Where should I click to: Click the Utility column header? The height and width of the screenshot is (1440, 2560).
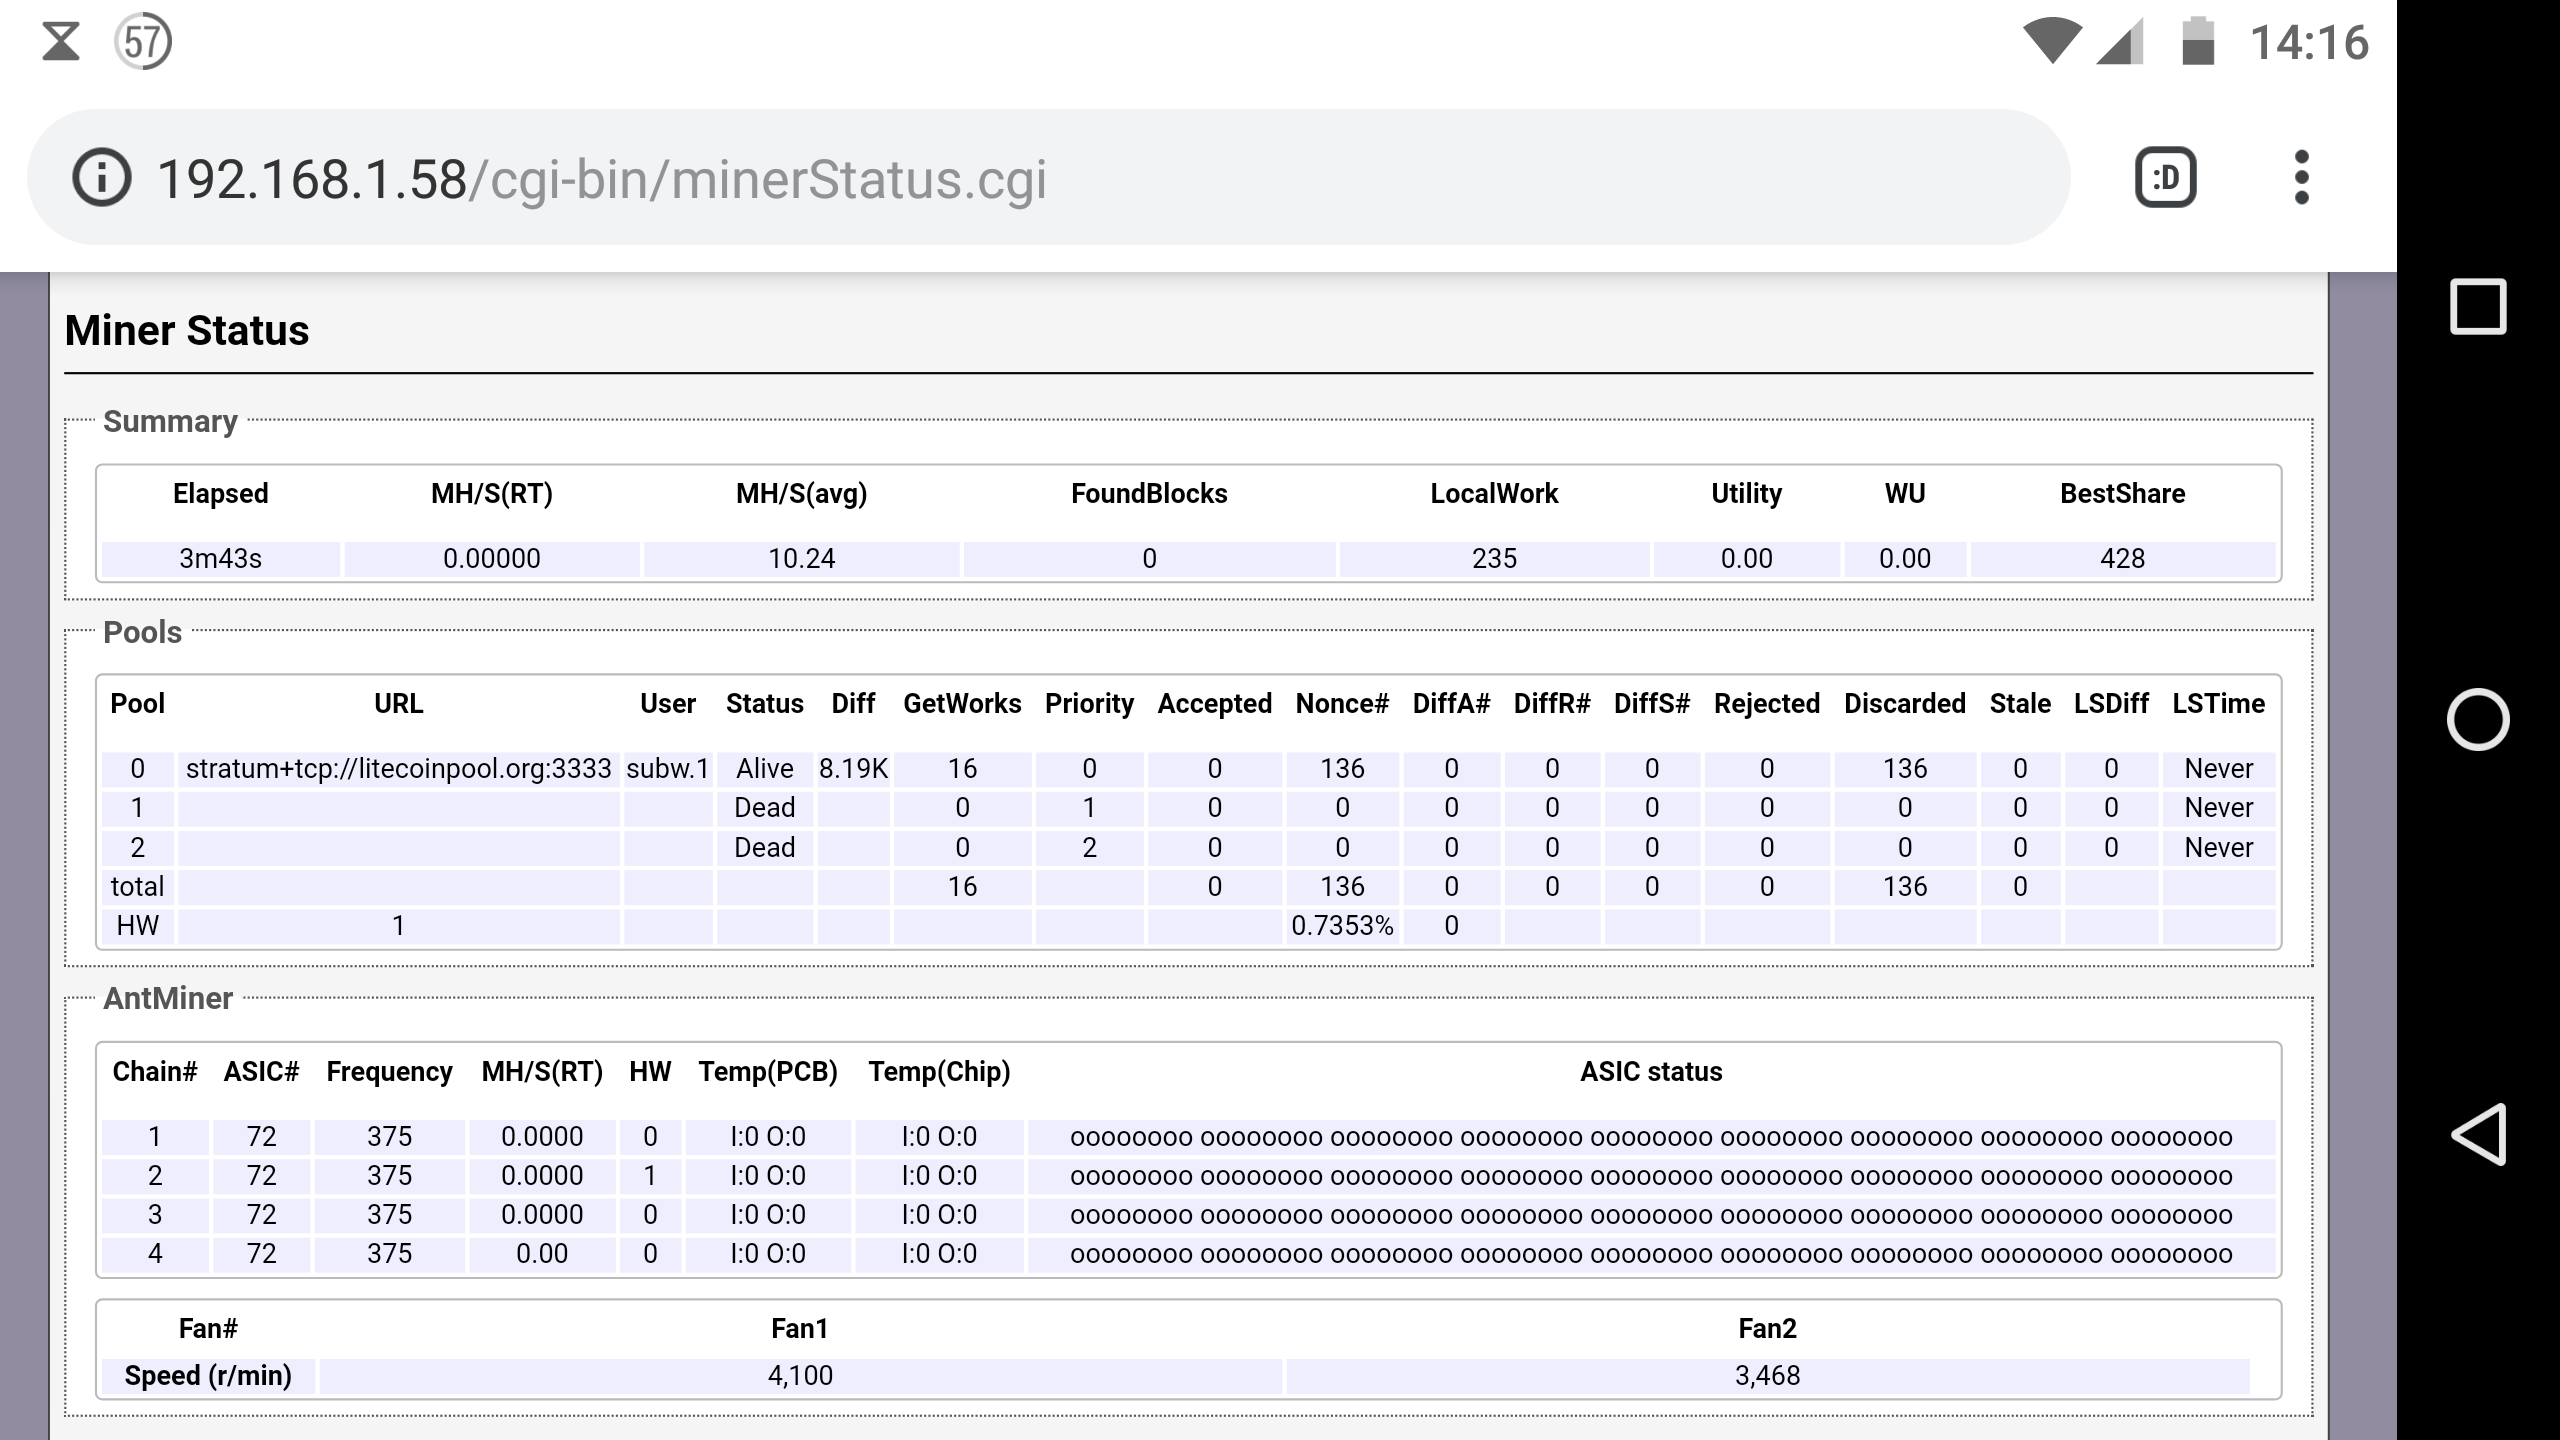(x=1746, y=493)
